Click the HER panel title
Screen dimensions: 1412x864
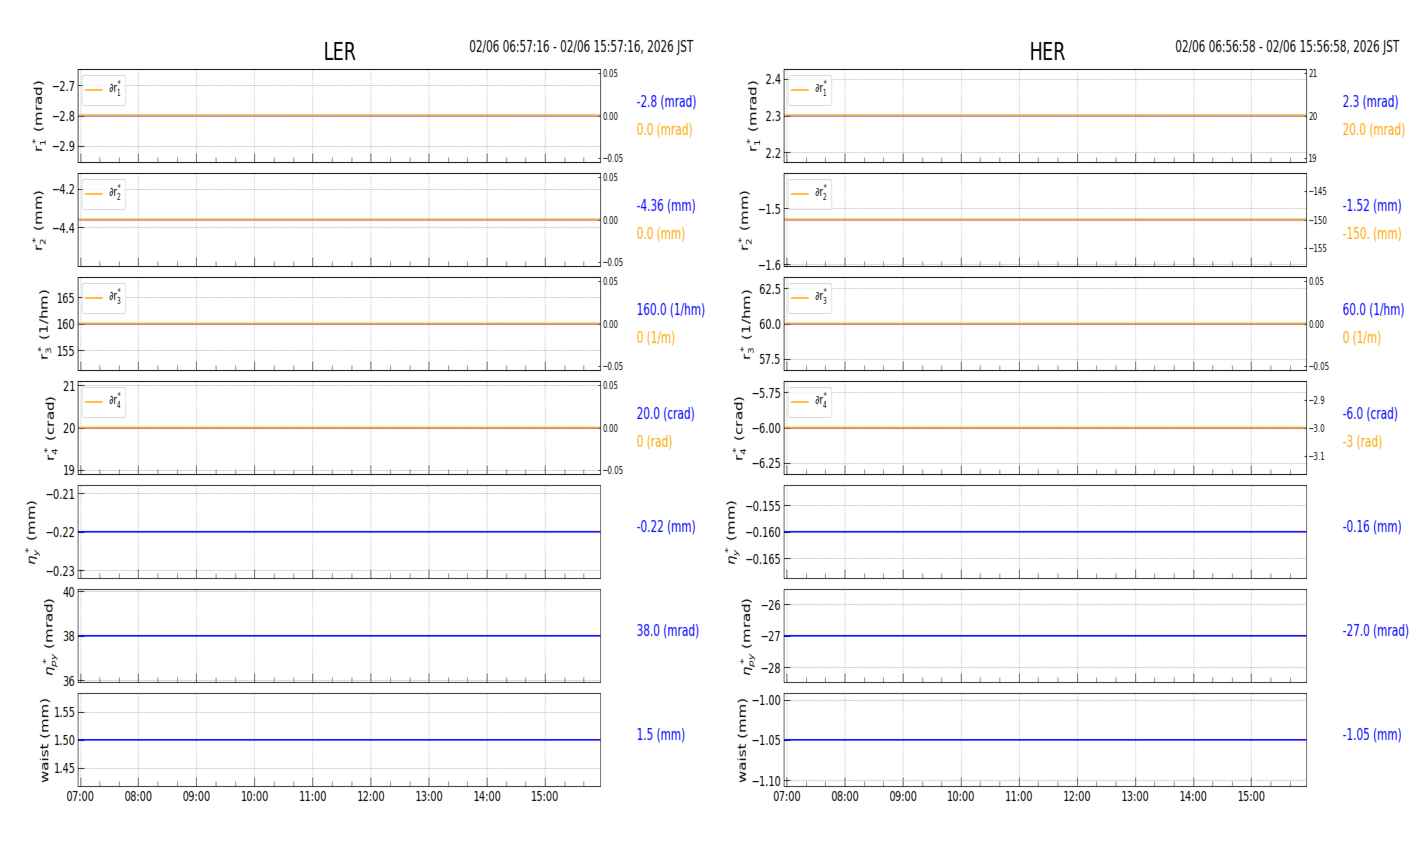point(1047,52)
